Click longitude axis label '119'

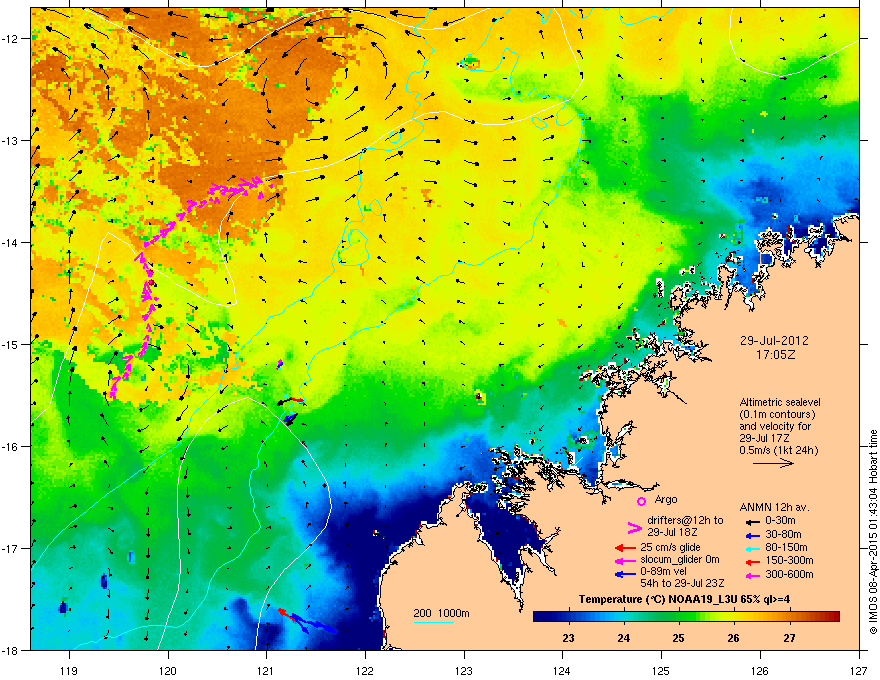pos(69,670)
